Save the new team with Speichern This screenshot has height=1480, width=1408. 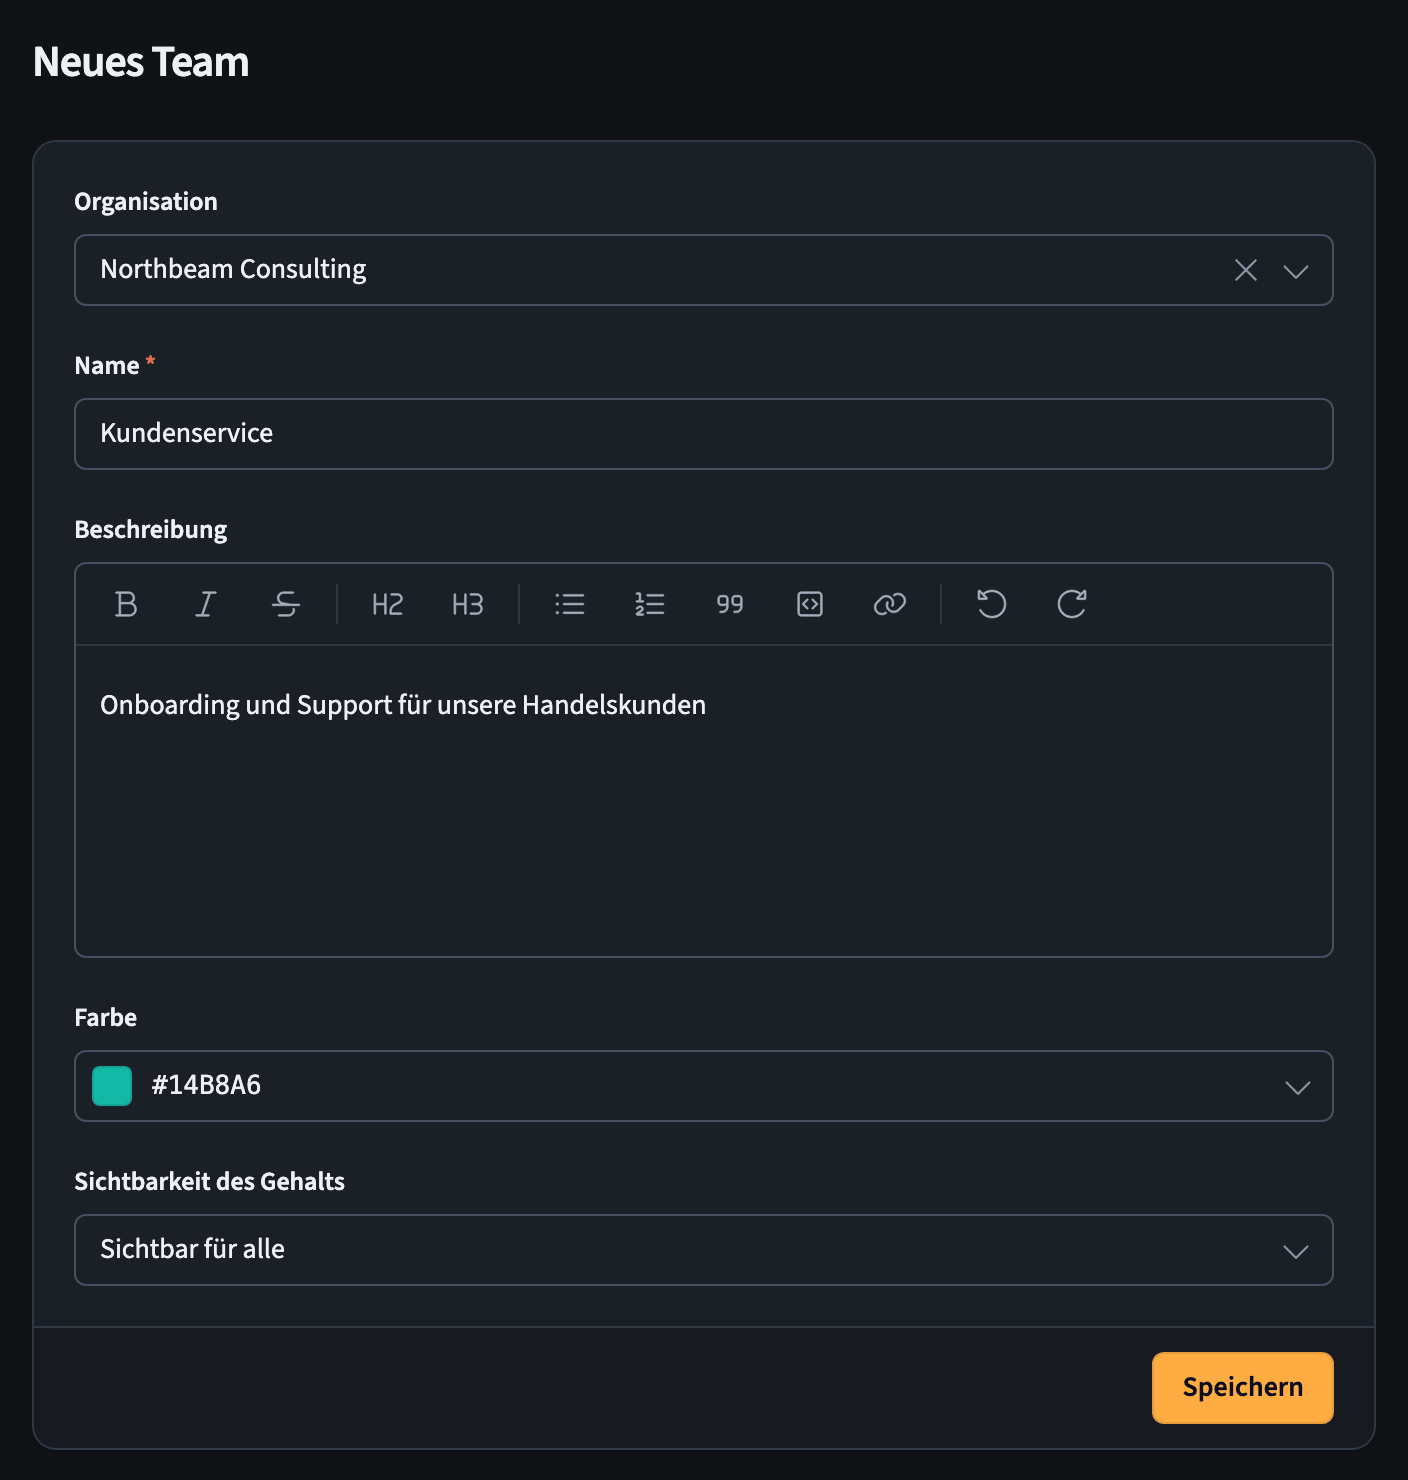[1243, 1388]
